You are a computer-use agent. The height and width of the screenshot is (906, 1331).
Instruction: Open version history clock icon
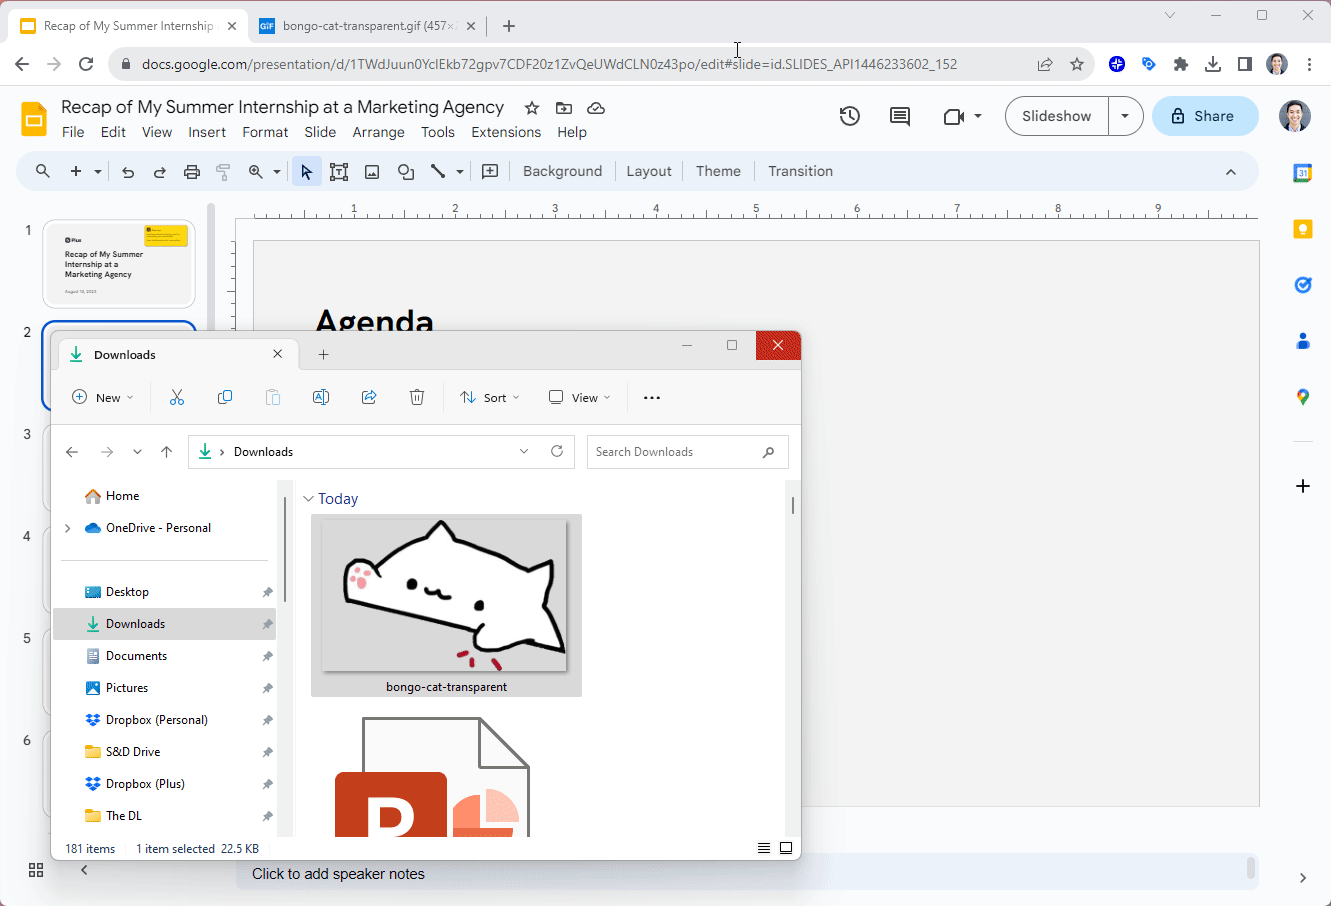point(850,116)
